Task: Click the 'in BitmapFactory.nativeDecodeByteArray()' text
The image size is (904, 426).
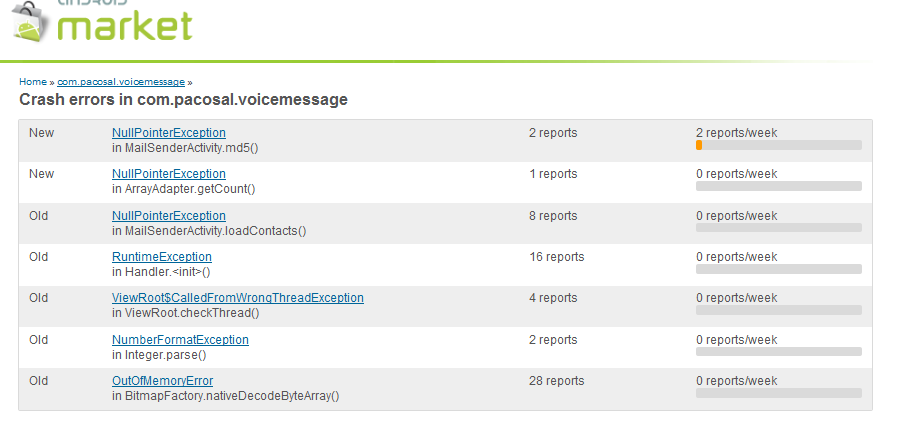Action: (x=225, y=396)
